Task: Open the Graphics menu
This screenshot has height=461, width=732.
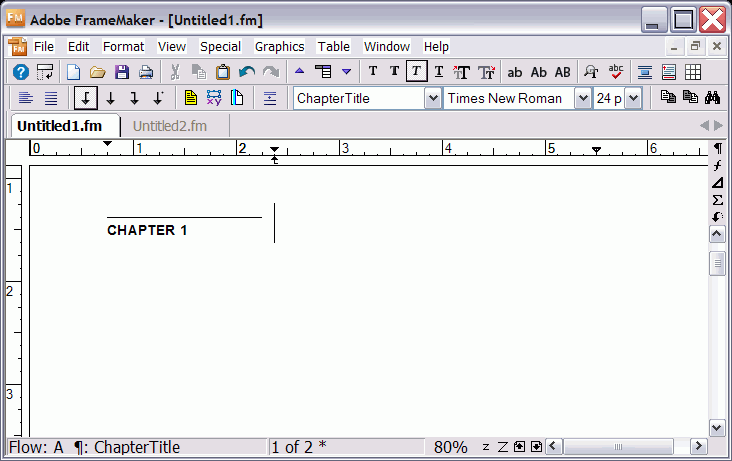Action: [x=280, y=47]
